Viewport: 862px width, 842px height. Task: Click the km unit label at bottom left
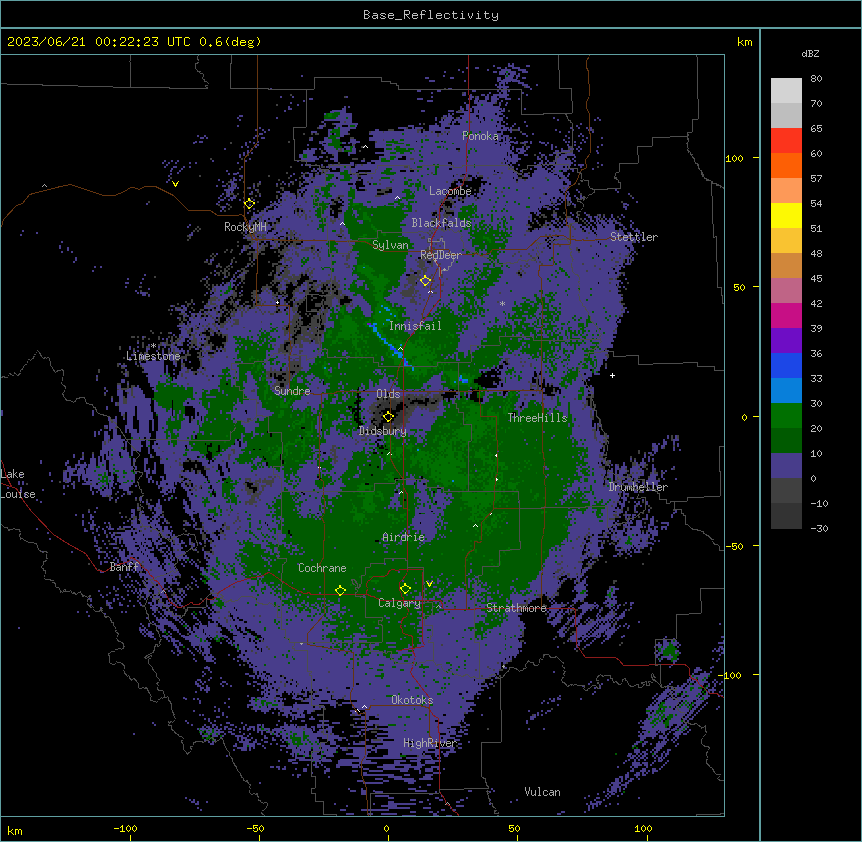click(x=15, y=830)
